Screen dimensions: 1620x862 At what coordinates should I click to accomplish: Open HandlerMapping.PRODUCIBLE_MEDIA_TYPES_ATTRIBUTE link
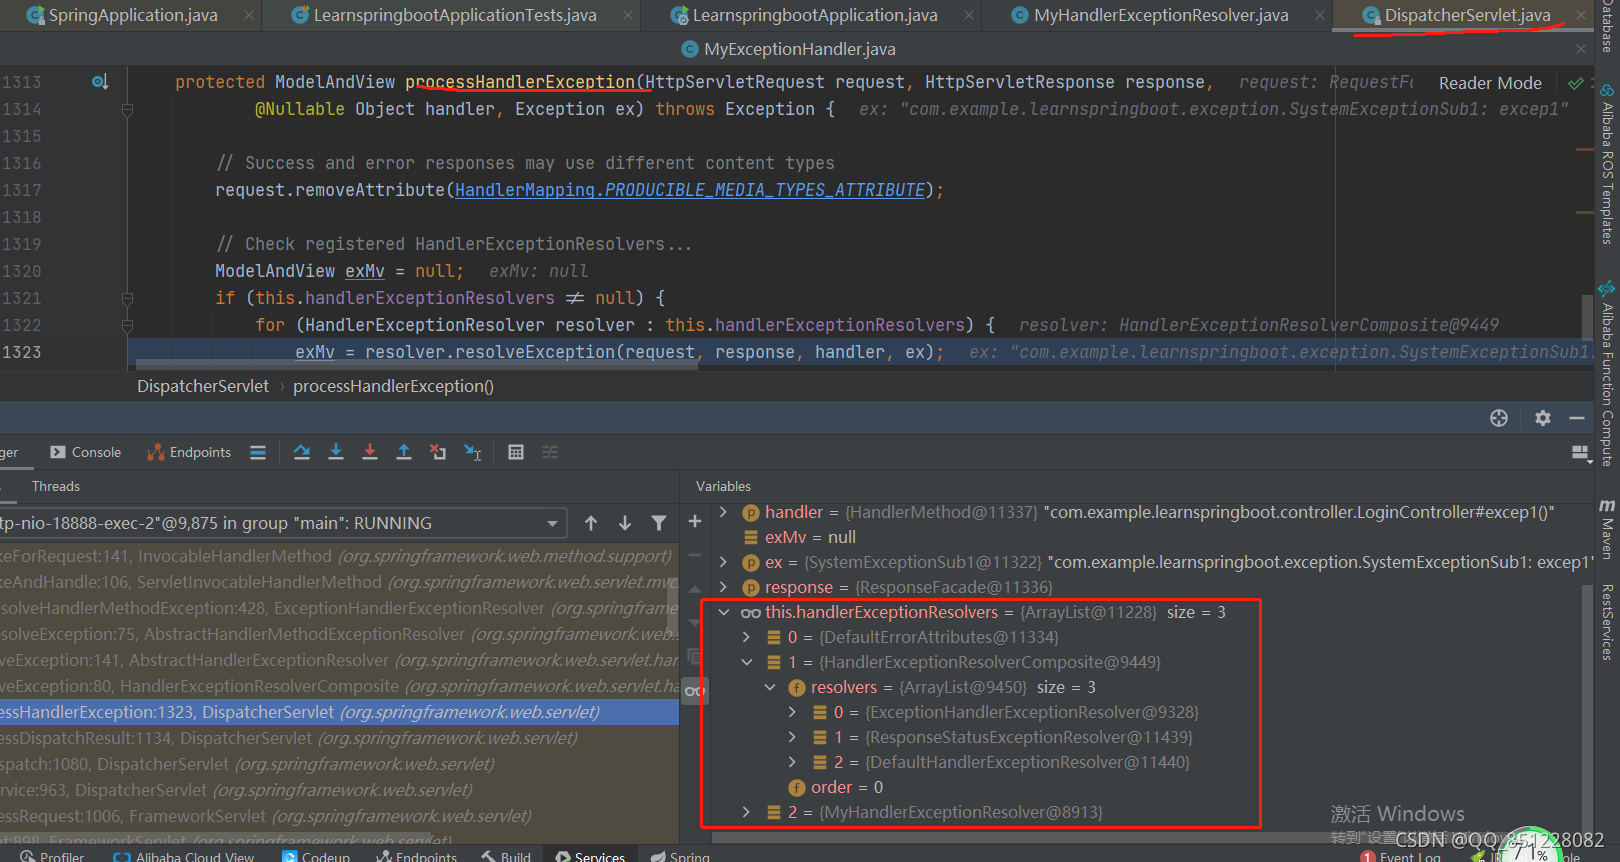tap(690, 190)
